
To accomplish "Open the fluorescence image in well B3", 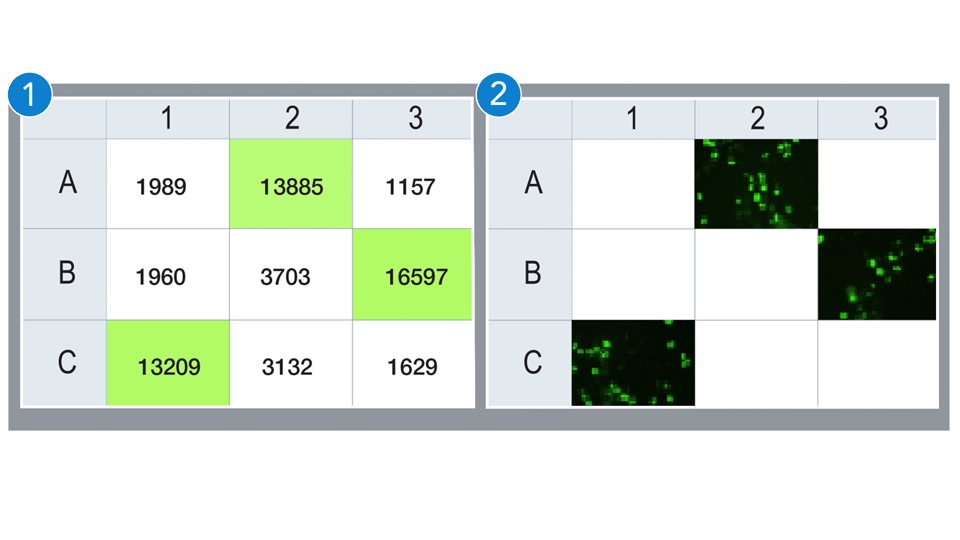I will coord(877,274).
